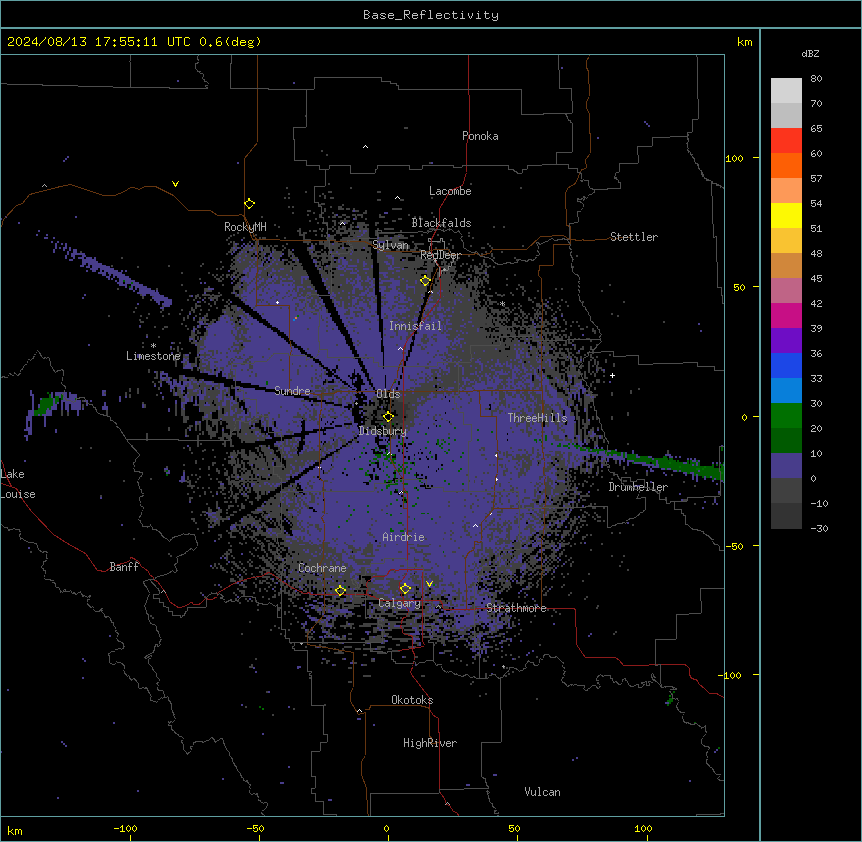Screen dimensions: 862x842
Task: Click the purple radar streak northwest of Limestone
Action: coord(104,268)
